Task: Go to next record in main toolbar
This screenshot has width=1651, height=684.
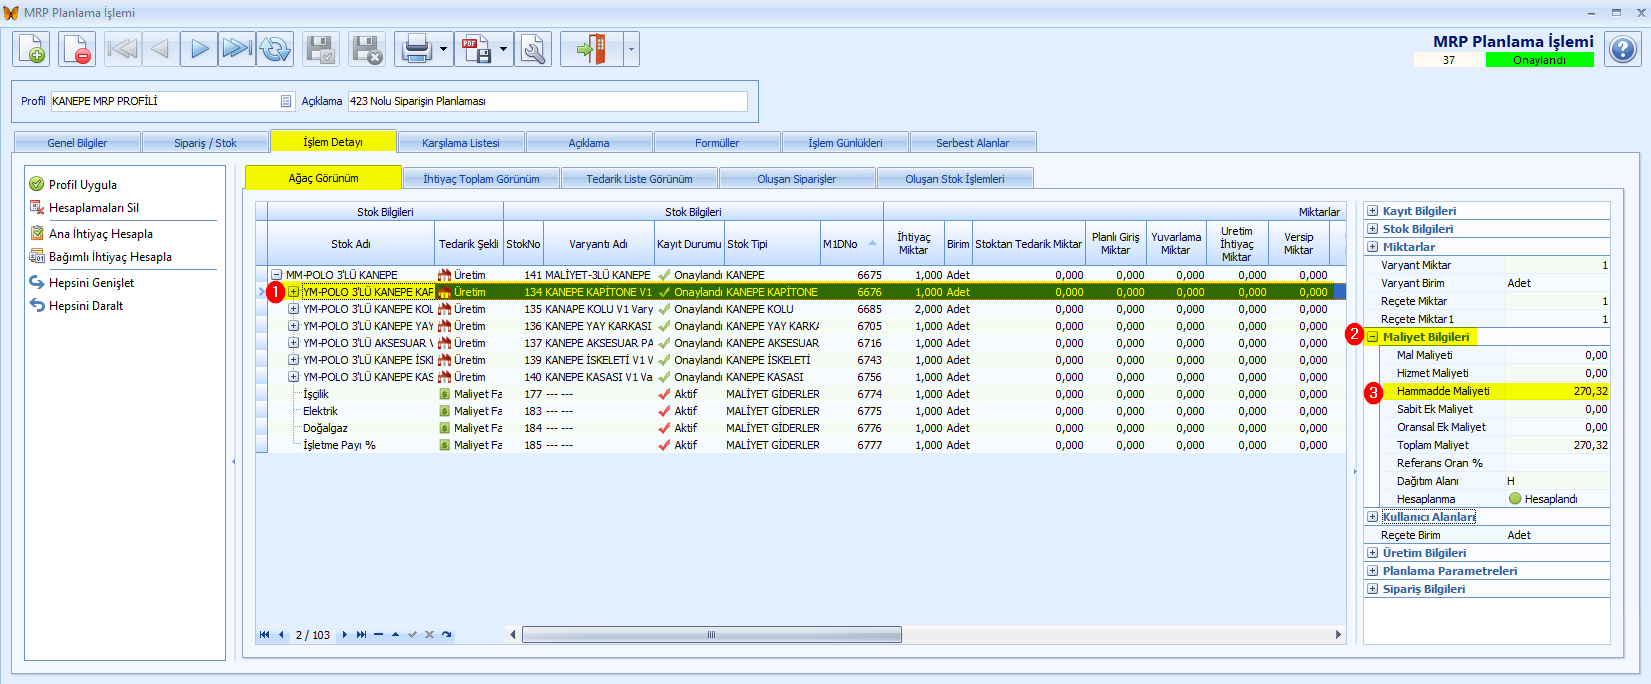Action: (199, 48)
